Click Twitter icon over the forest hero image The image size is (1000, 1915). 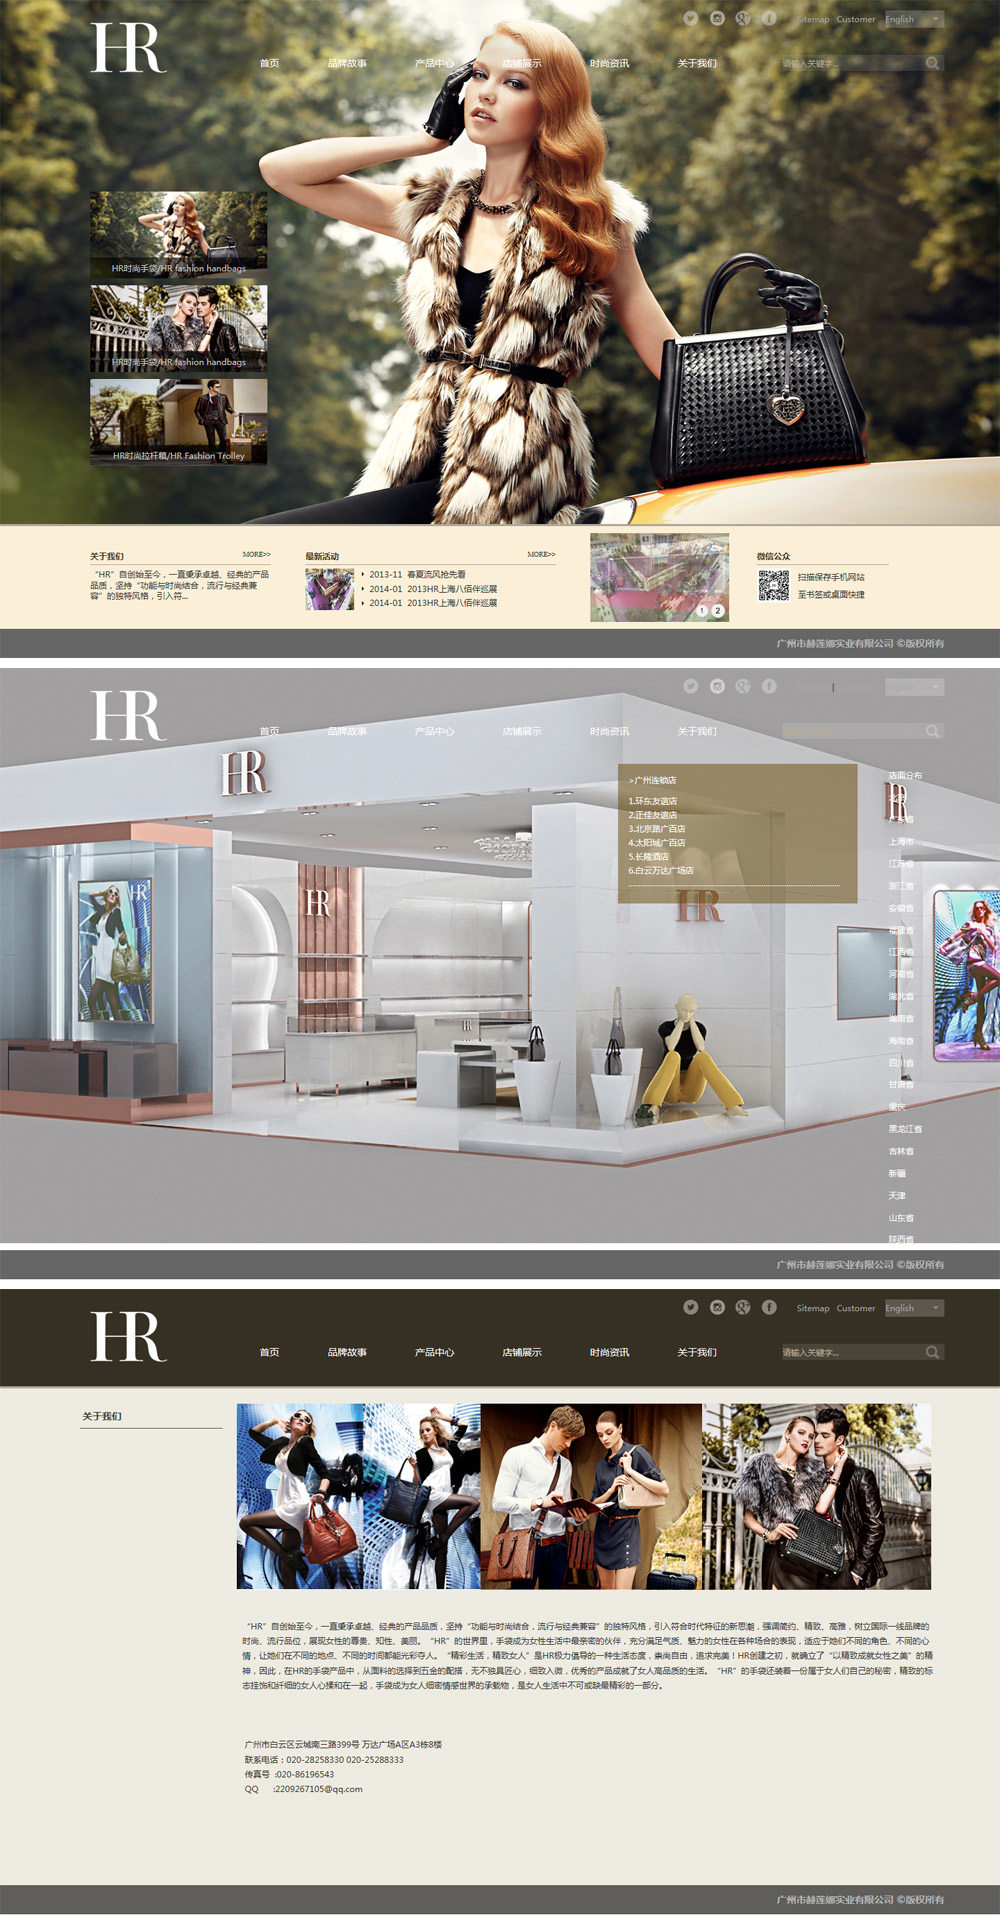click(x=690, y=18)
